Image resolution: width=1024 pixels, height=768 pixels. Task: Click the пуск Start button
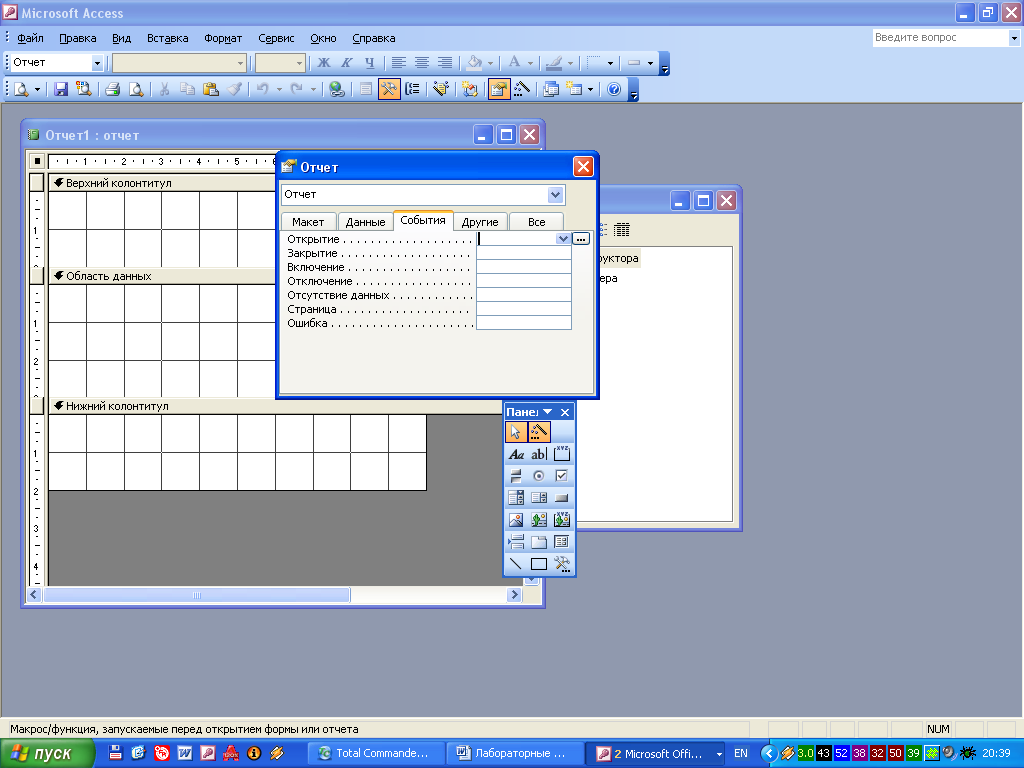click(x=47, y=754)
